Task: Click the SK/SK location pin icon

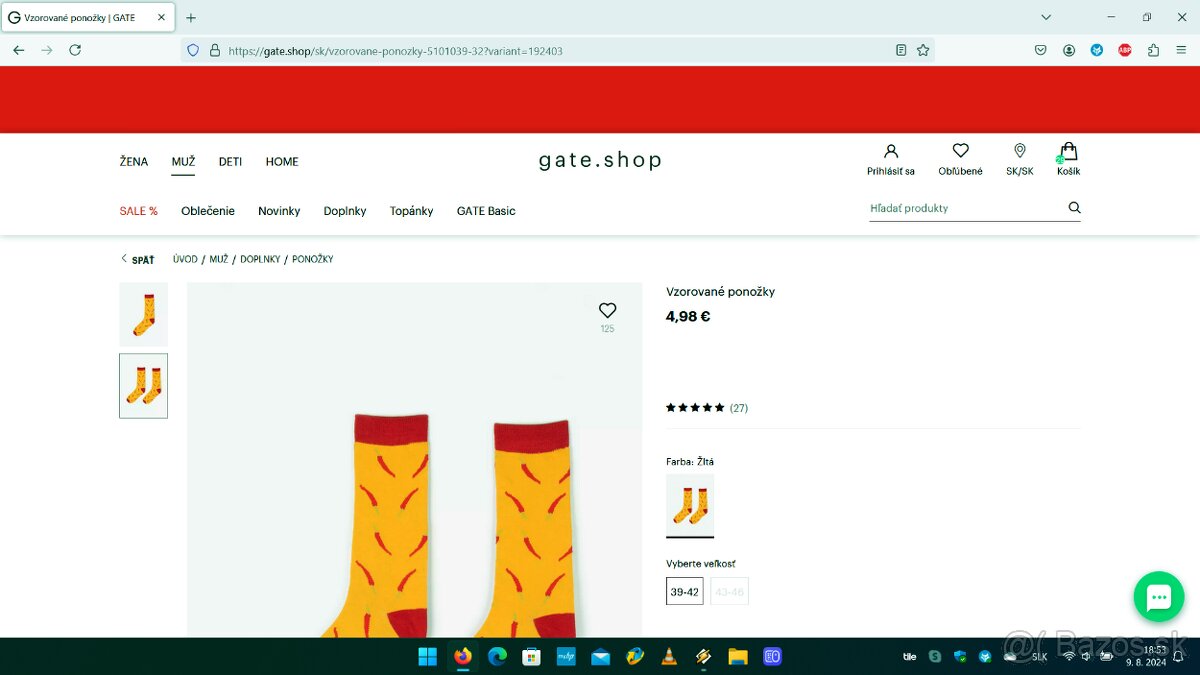Action: pyautogui.click(x=1019, y=151)
